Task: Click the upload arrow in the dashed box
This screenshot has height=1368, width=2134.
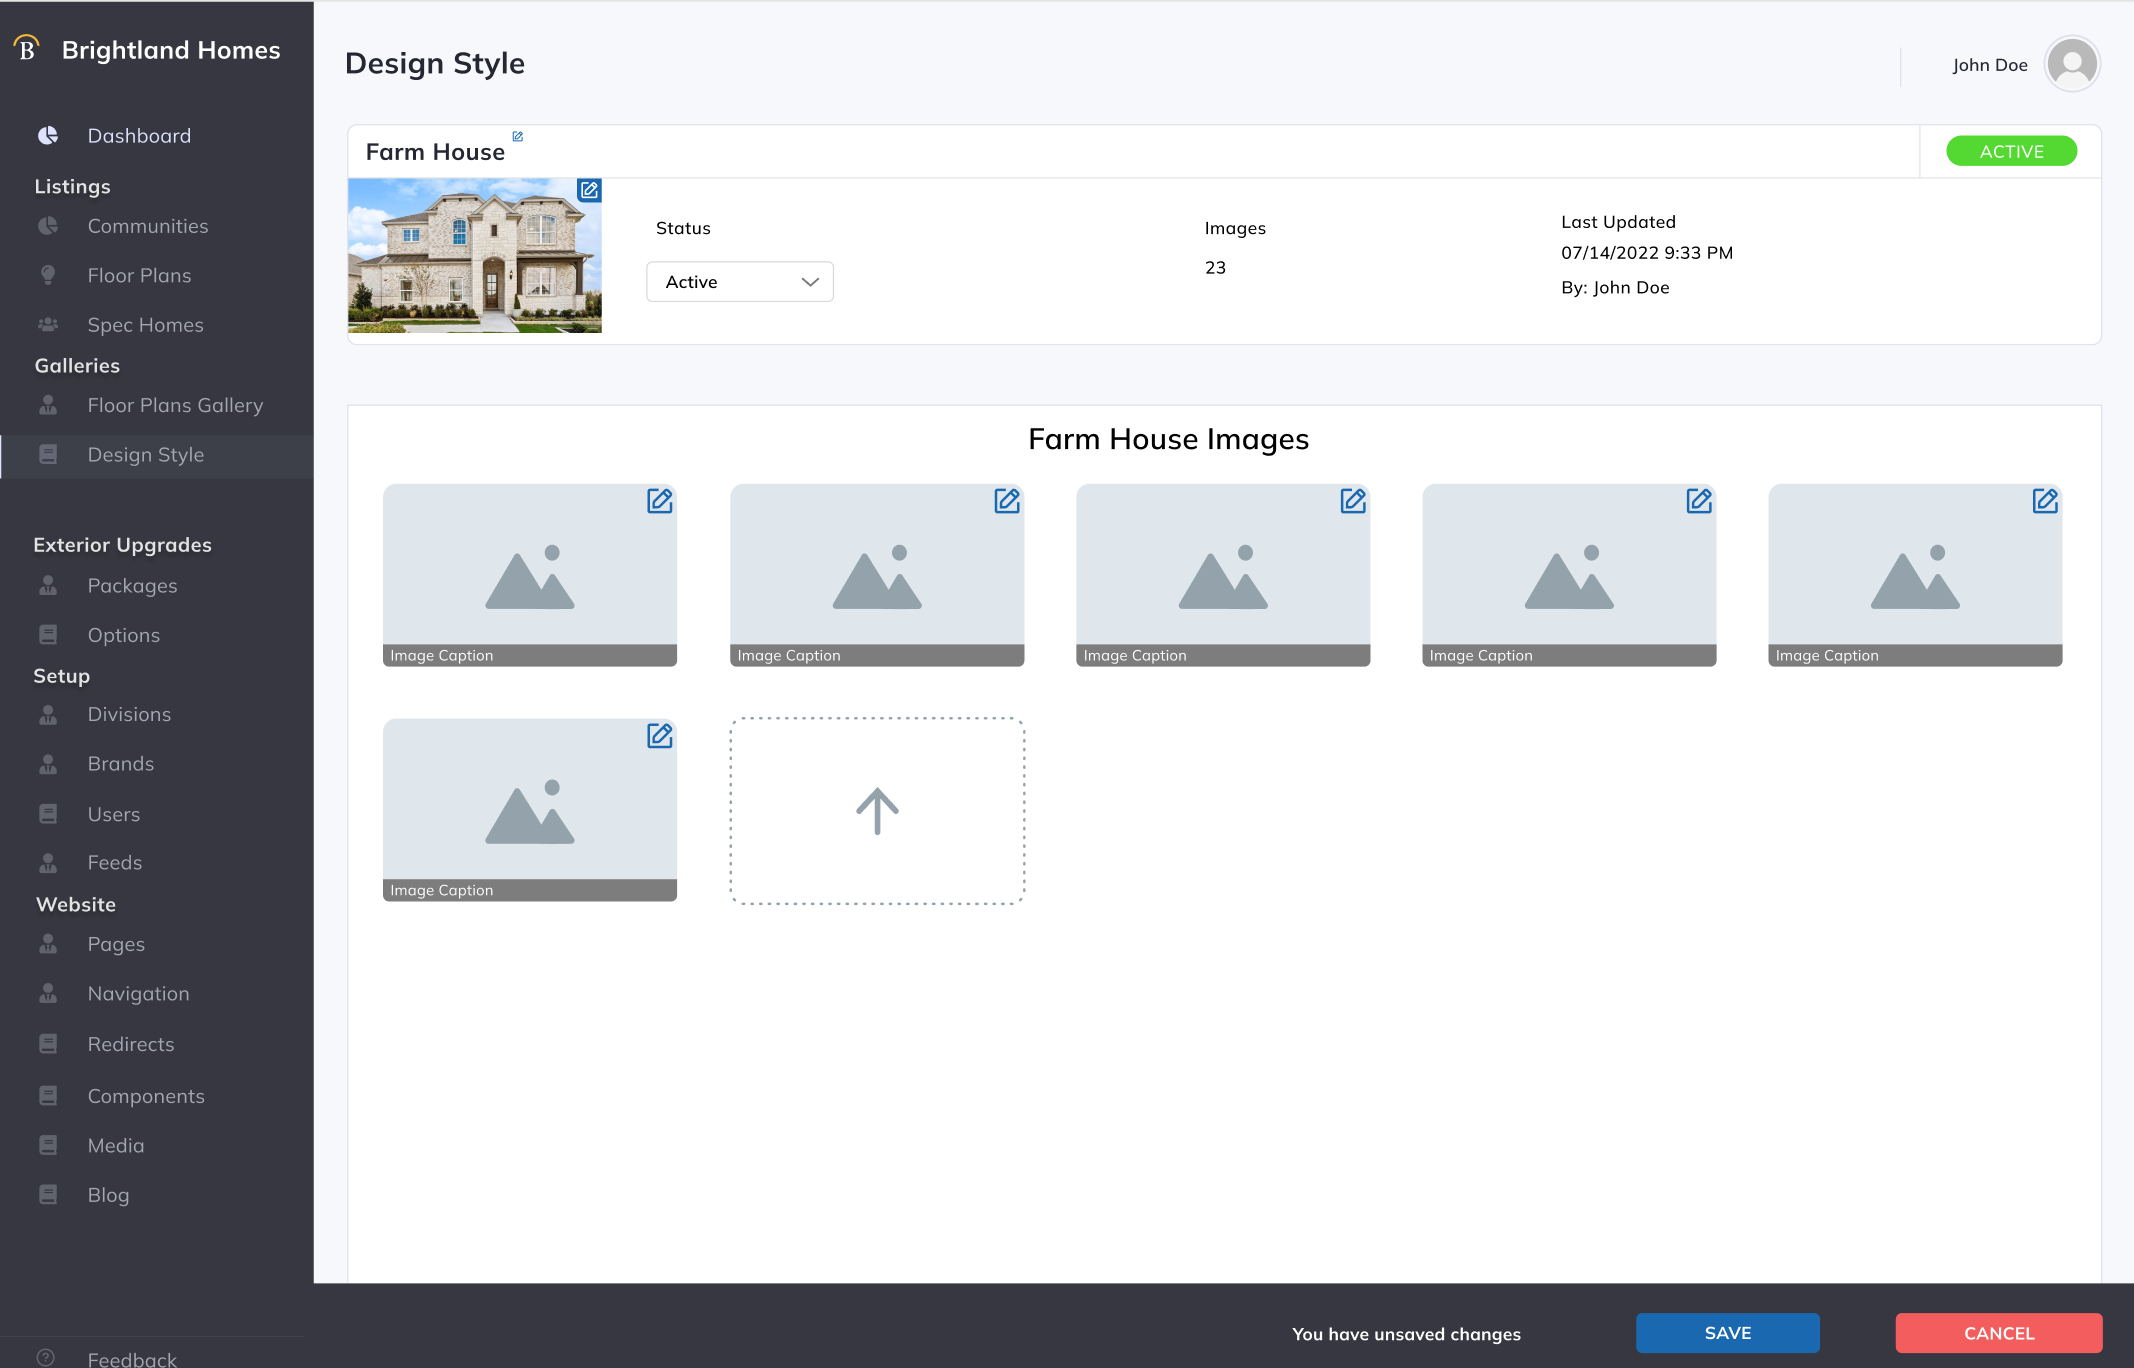Action: [x=877, y=811]
